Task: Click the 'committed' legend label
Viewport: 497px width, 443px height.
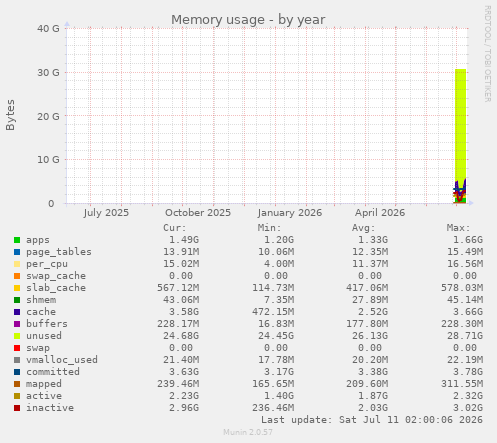Action: (53, 372)
